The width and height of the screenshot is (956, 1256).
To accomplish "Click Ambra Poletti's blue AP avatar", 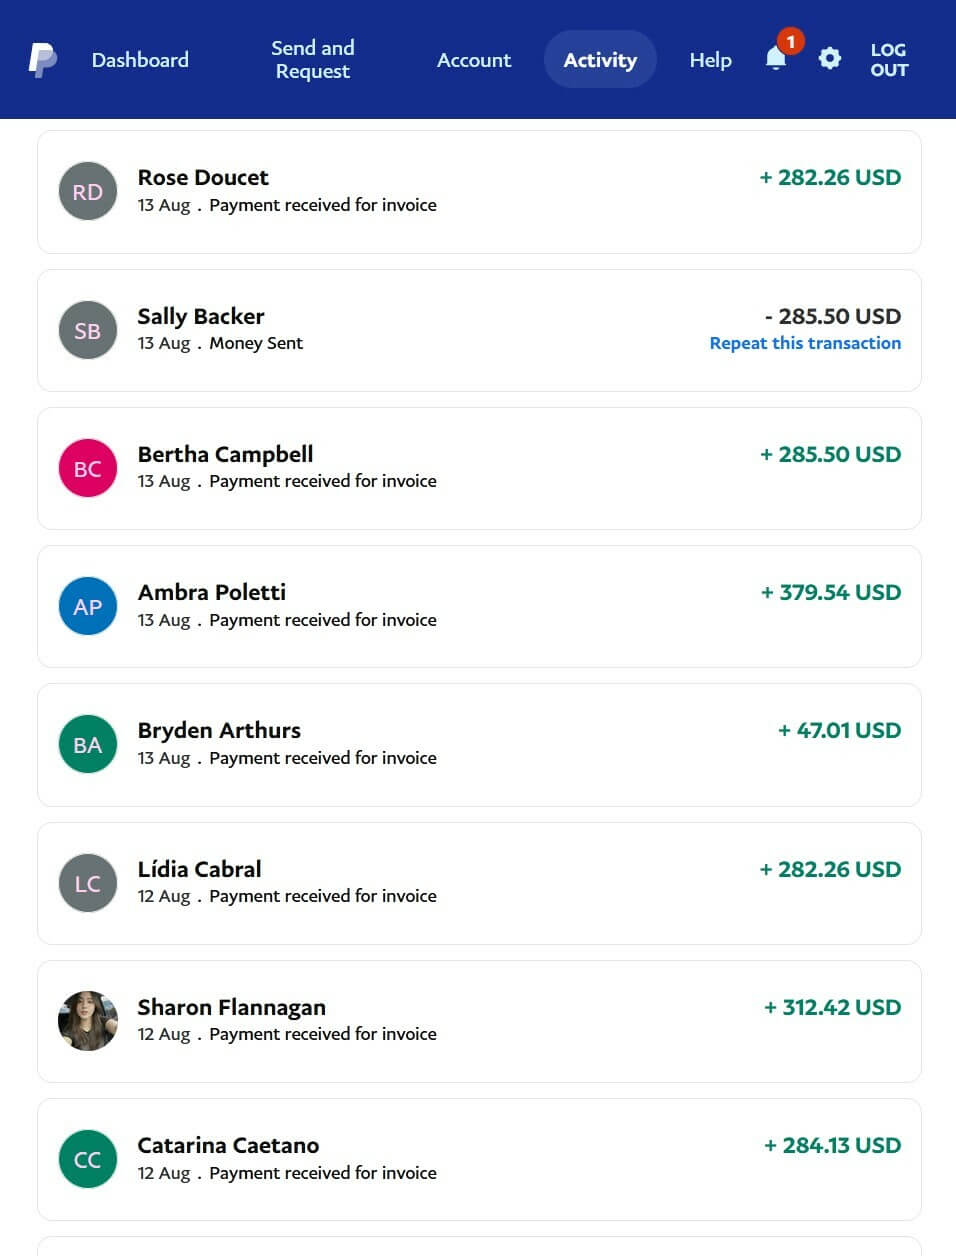I will click(x=88, y=606).
